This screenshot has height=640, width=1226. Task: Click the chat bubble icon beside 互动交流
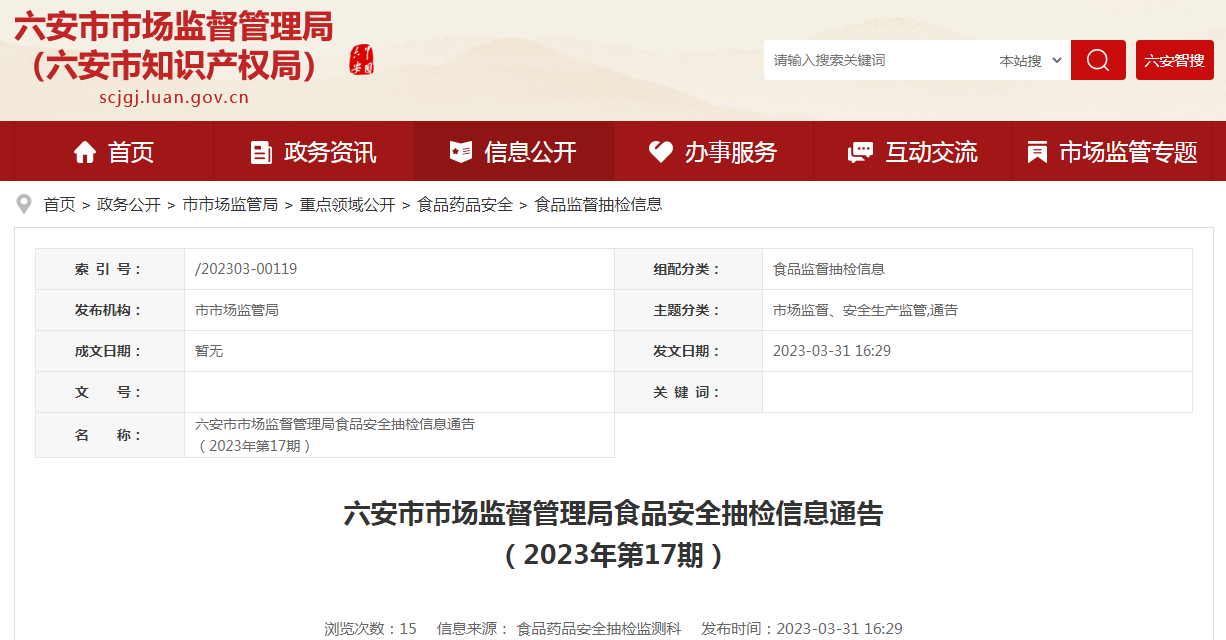[x=860, y=152]
